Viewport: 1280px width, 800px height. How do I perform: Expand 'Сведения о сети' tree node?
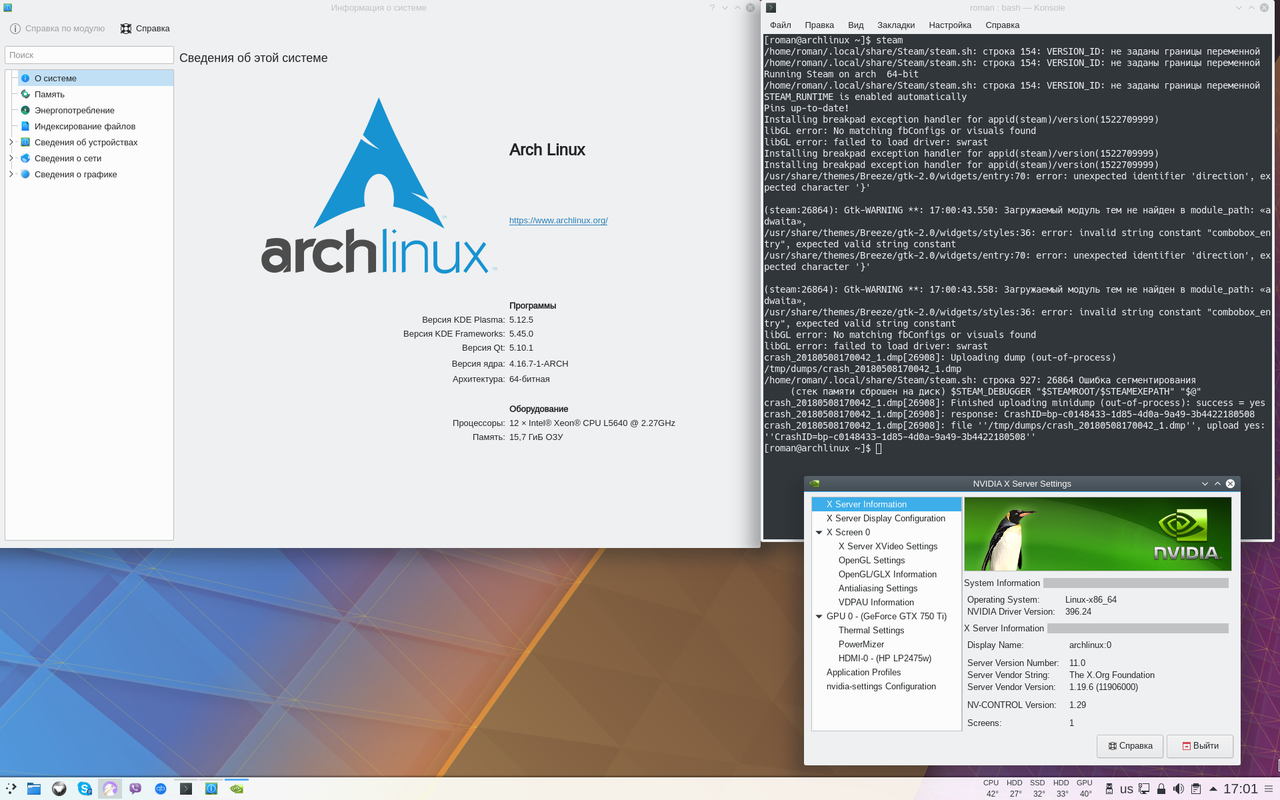(11, 158)
